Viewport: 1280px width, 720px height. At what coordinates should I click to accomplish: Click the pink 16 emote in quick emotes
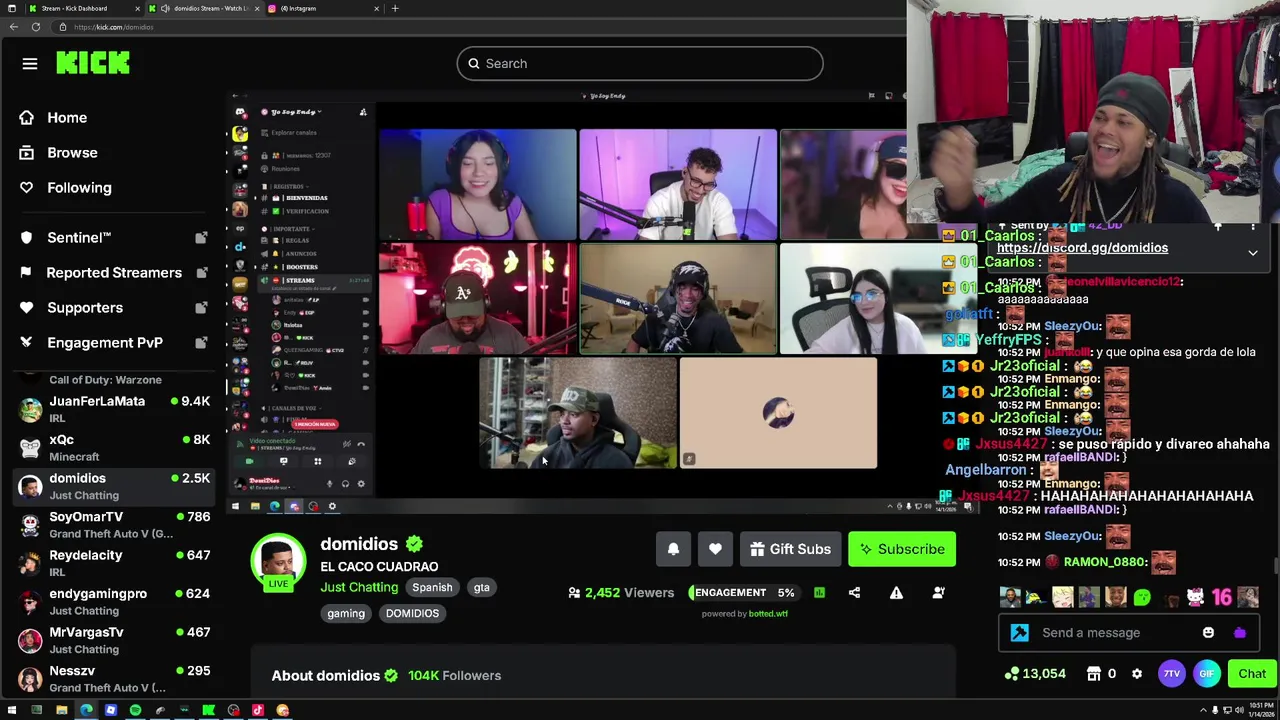pyautogui.click(x=1221, y=598)
